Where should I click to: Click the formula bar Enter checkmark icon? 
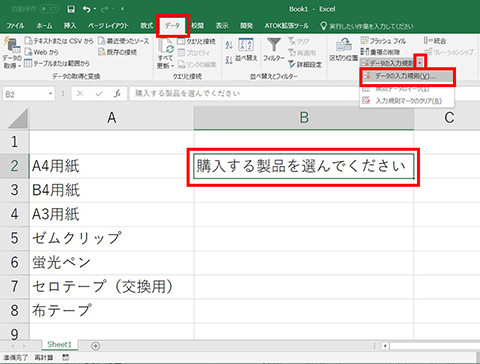click(99, 94)
